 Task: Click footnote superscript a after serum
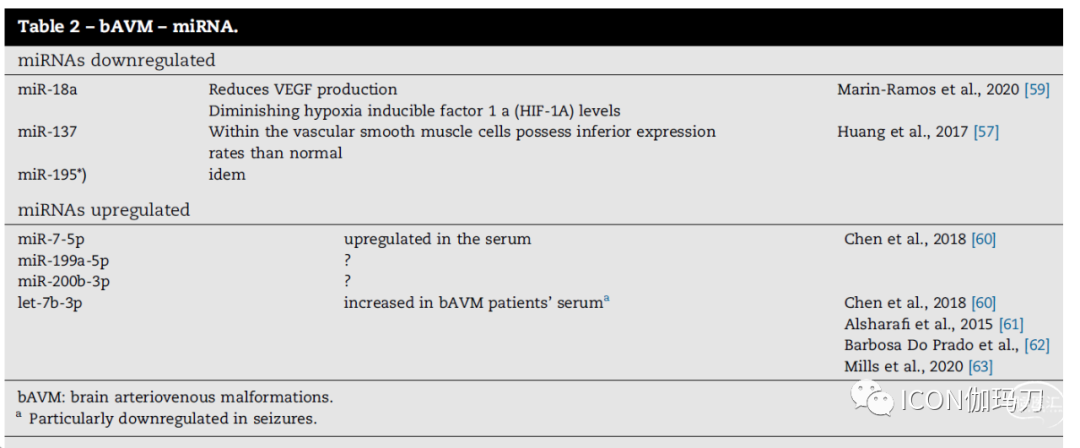coord(606,299)
